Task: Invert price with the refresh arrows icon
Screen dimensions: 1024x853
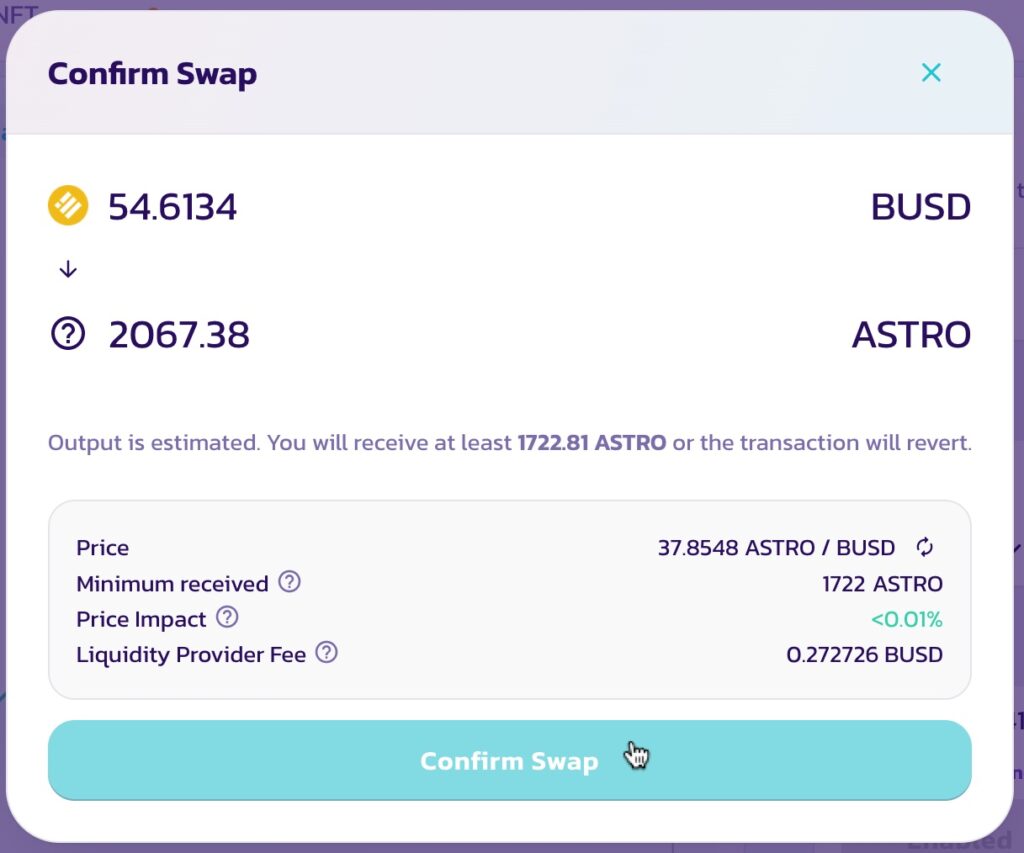Action: (x=924, y=547)
